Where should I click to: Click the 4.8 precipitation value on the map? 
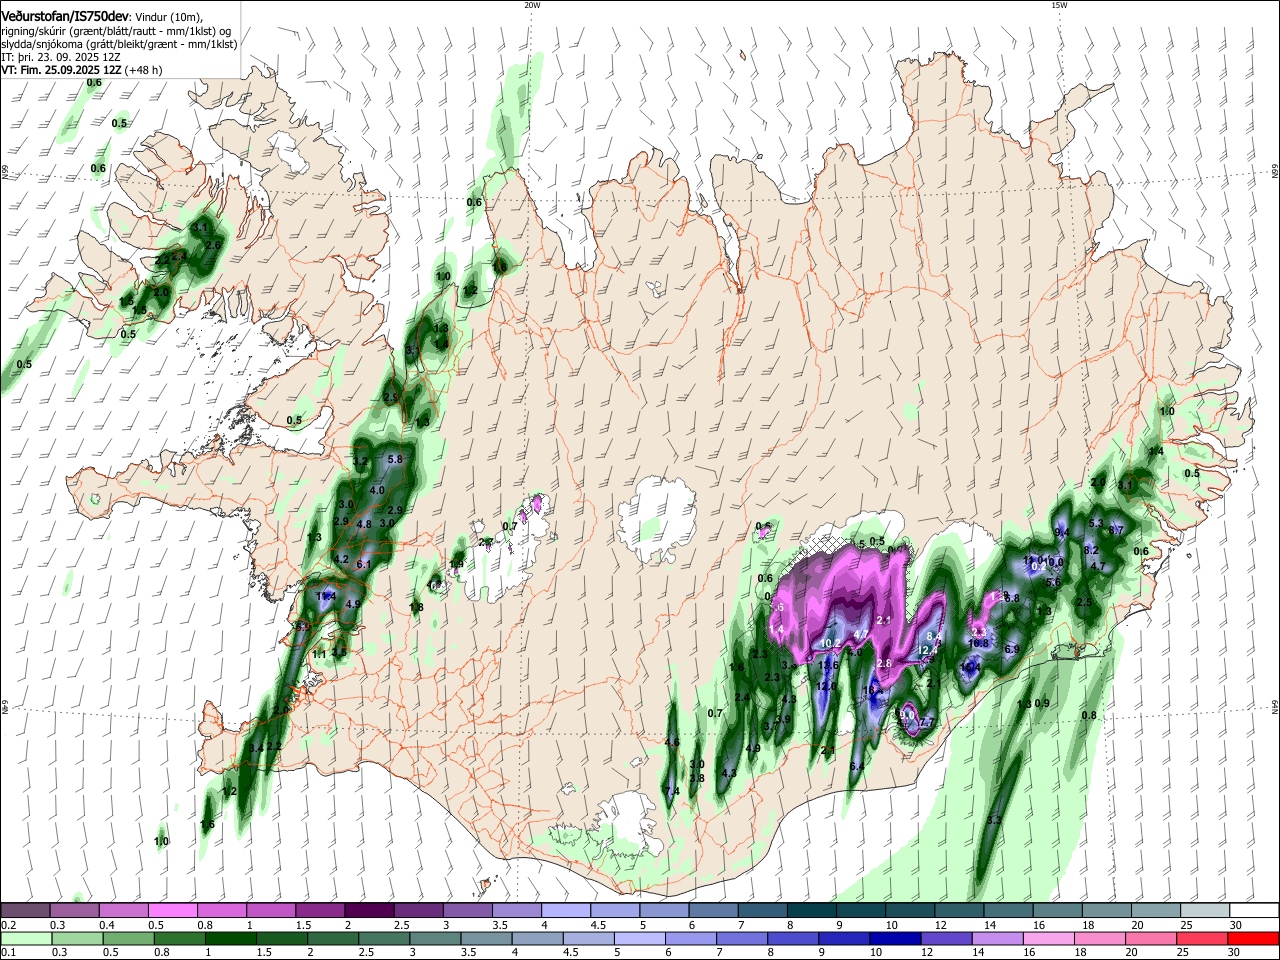[x=364, y=524]
